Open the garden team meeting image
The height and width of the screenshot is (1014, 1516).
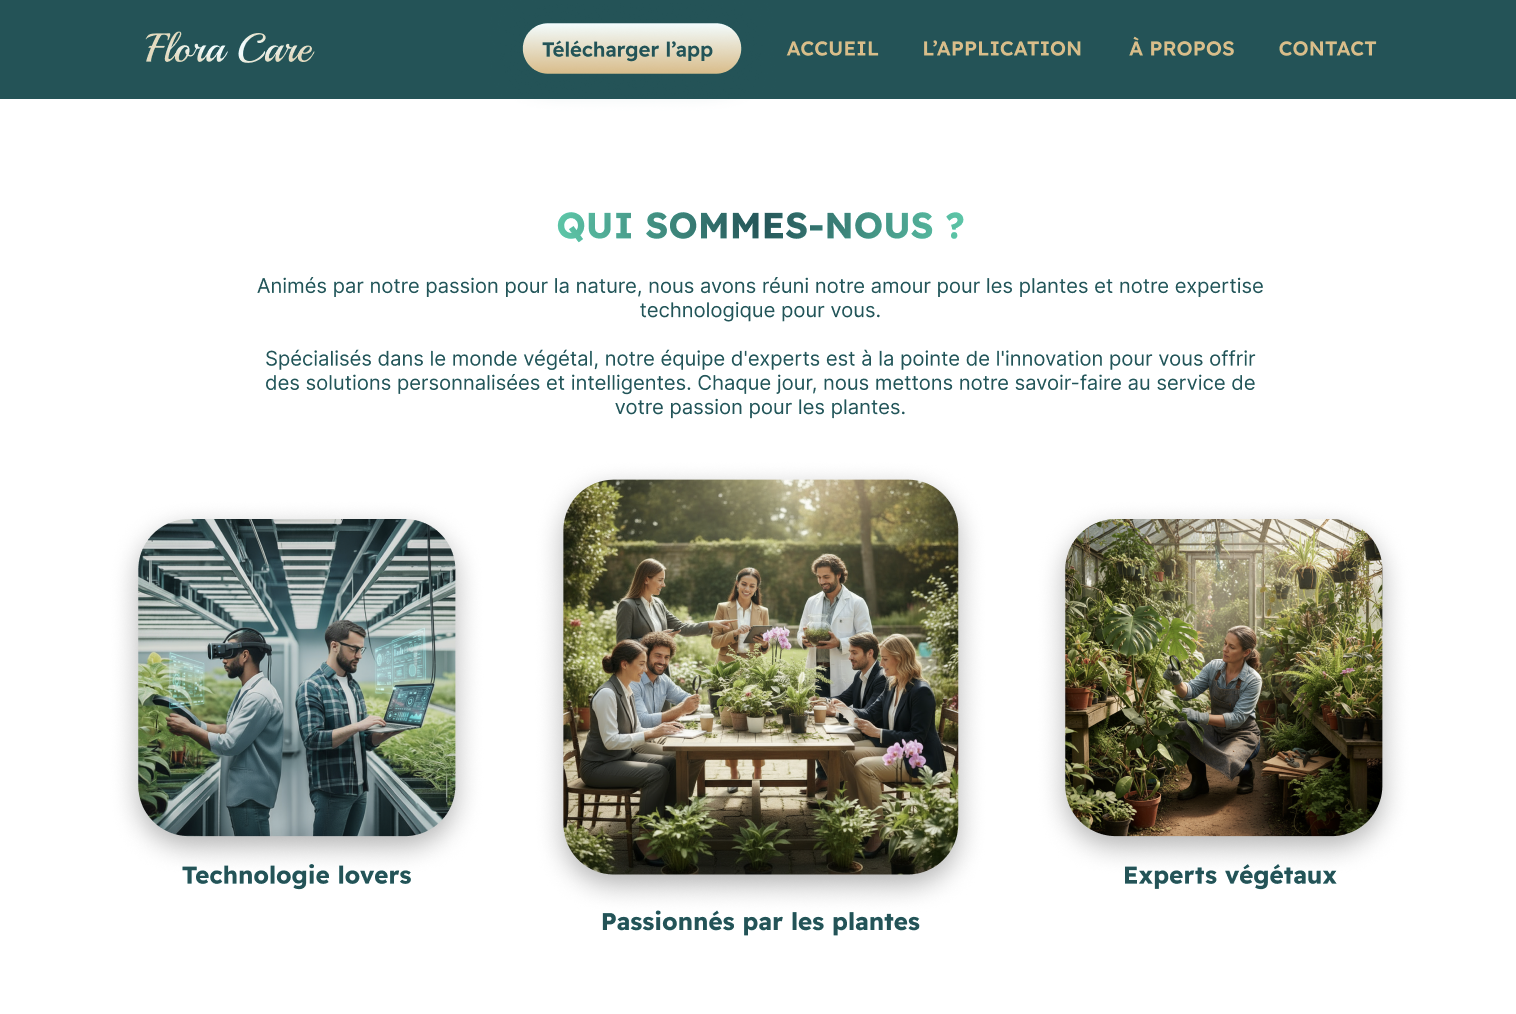pyautogui.click(x=760, y=677)
